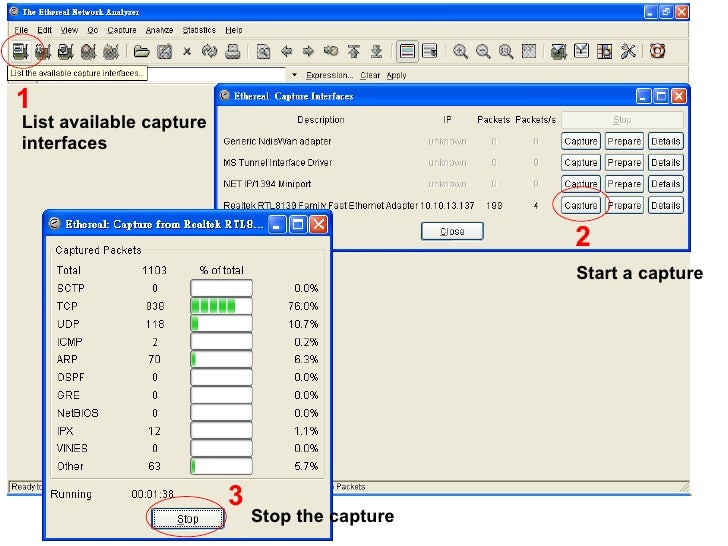Open the Display filters toolbar icon
This screenshot has width=728, height=546.
pyautogui.click(x=581, y=51)
